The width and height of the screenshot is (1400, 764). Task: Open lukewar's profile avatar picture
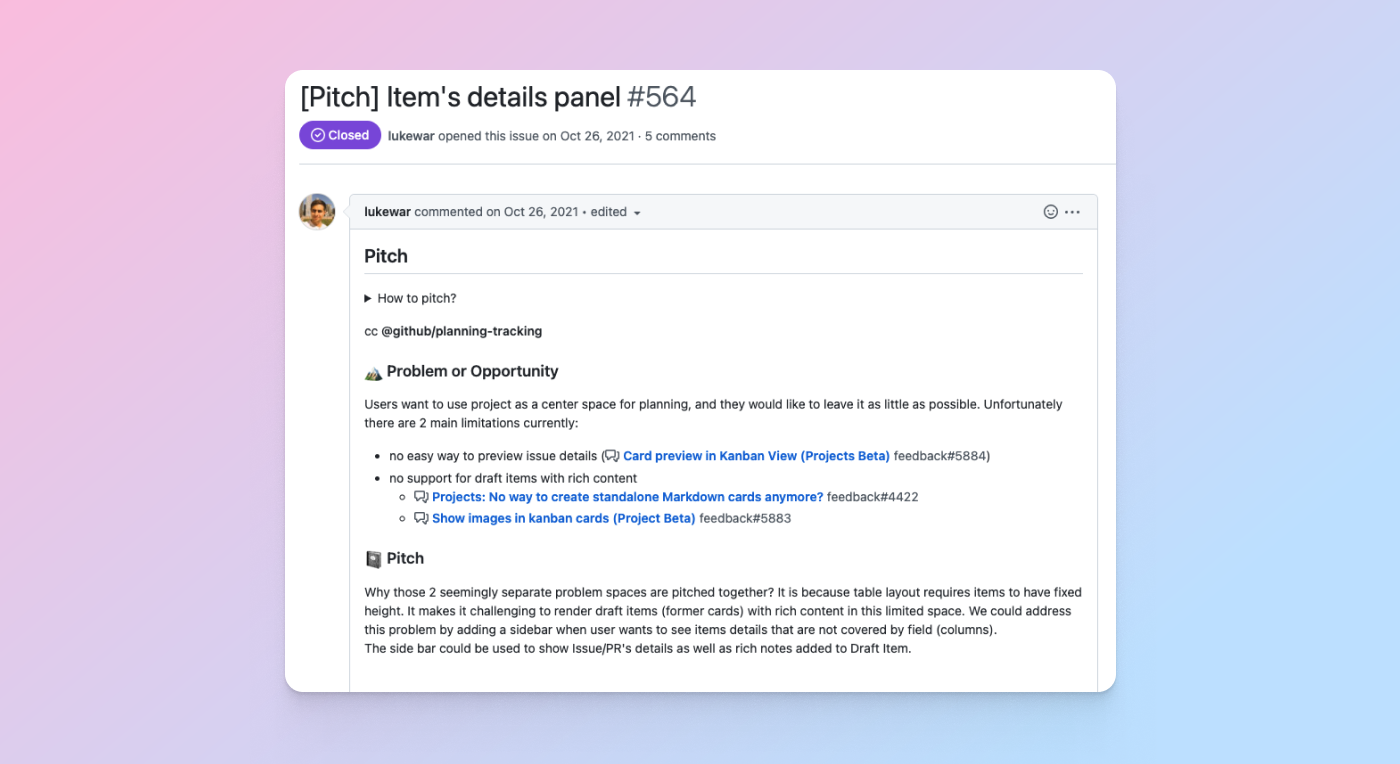(317, 212)
